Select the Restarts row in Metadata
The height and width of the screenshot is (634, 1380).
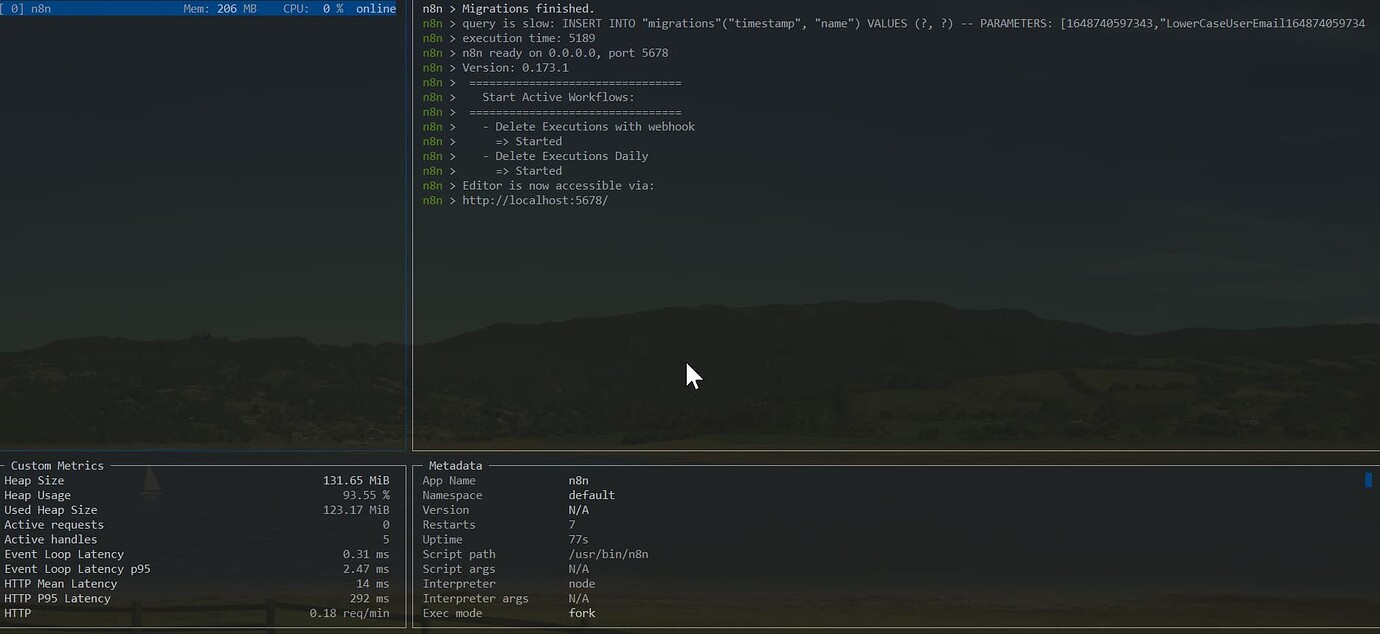pyautogui.click(x=449, y=525)
